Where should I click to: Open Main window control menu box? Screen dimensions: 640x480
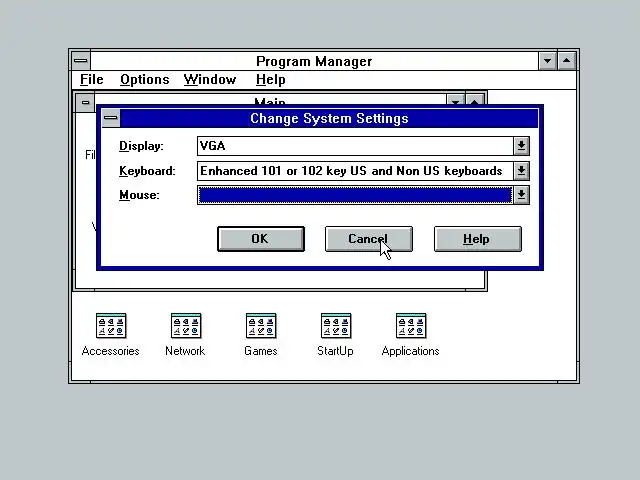[85, 102]
